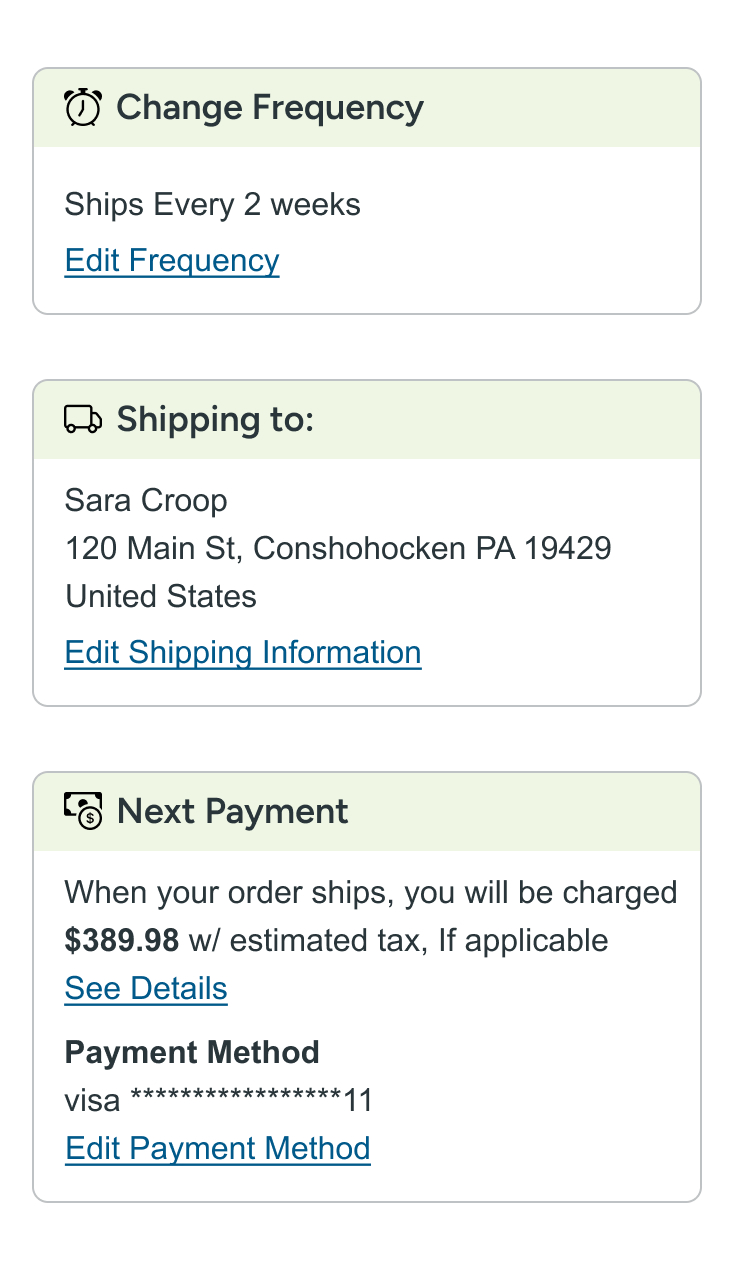Click the 120 Main St street address

(155, 548)
